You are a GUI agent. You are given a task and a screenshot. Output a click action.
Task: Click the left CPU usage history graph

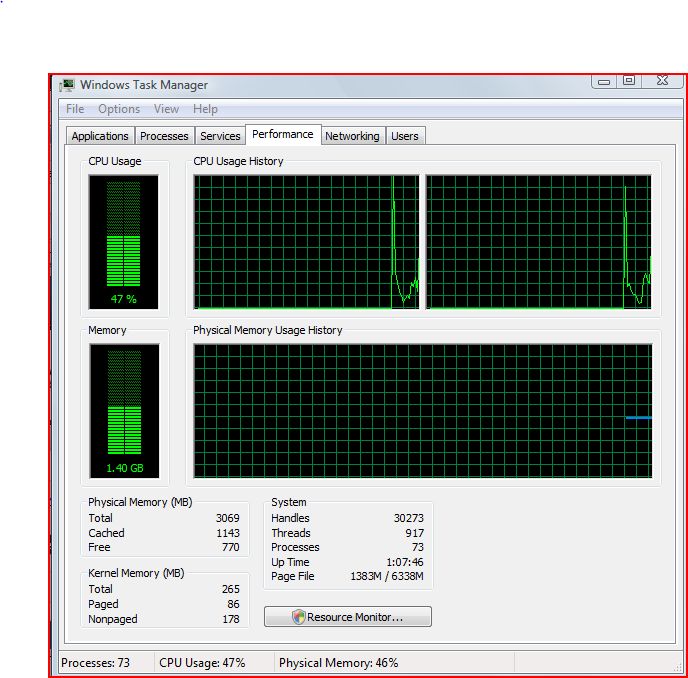(x=306, y=242)
